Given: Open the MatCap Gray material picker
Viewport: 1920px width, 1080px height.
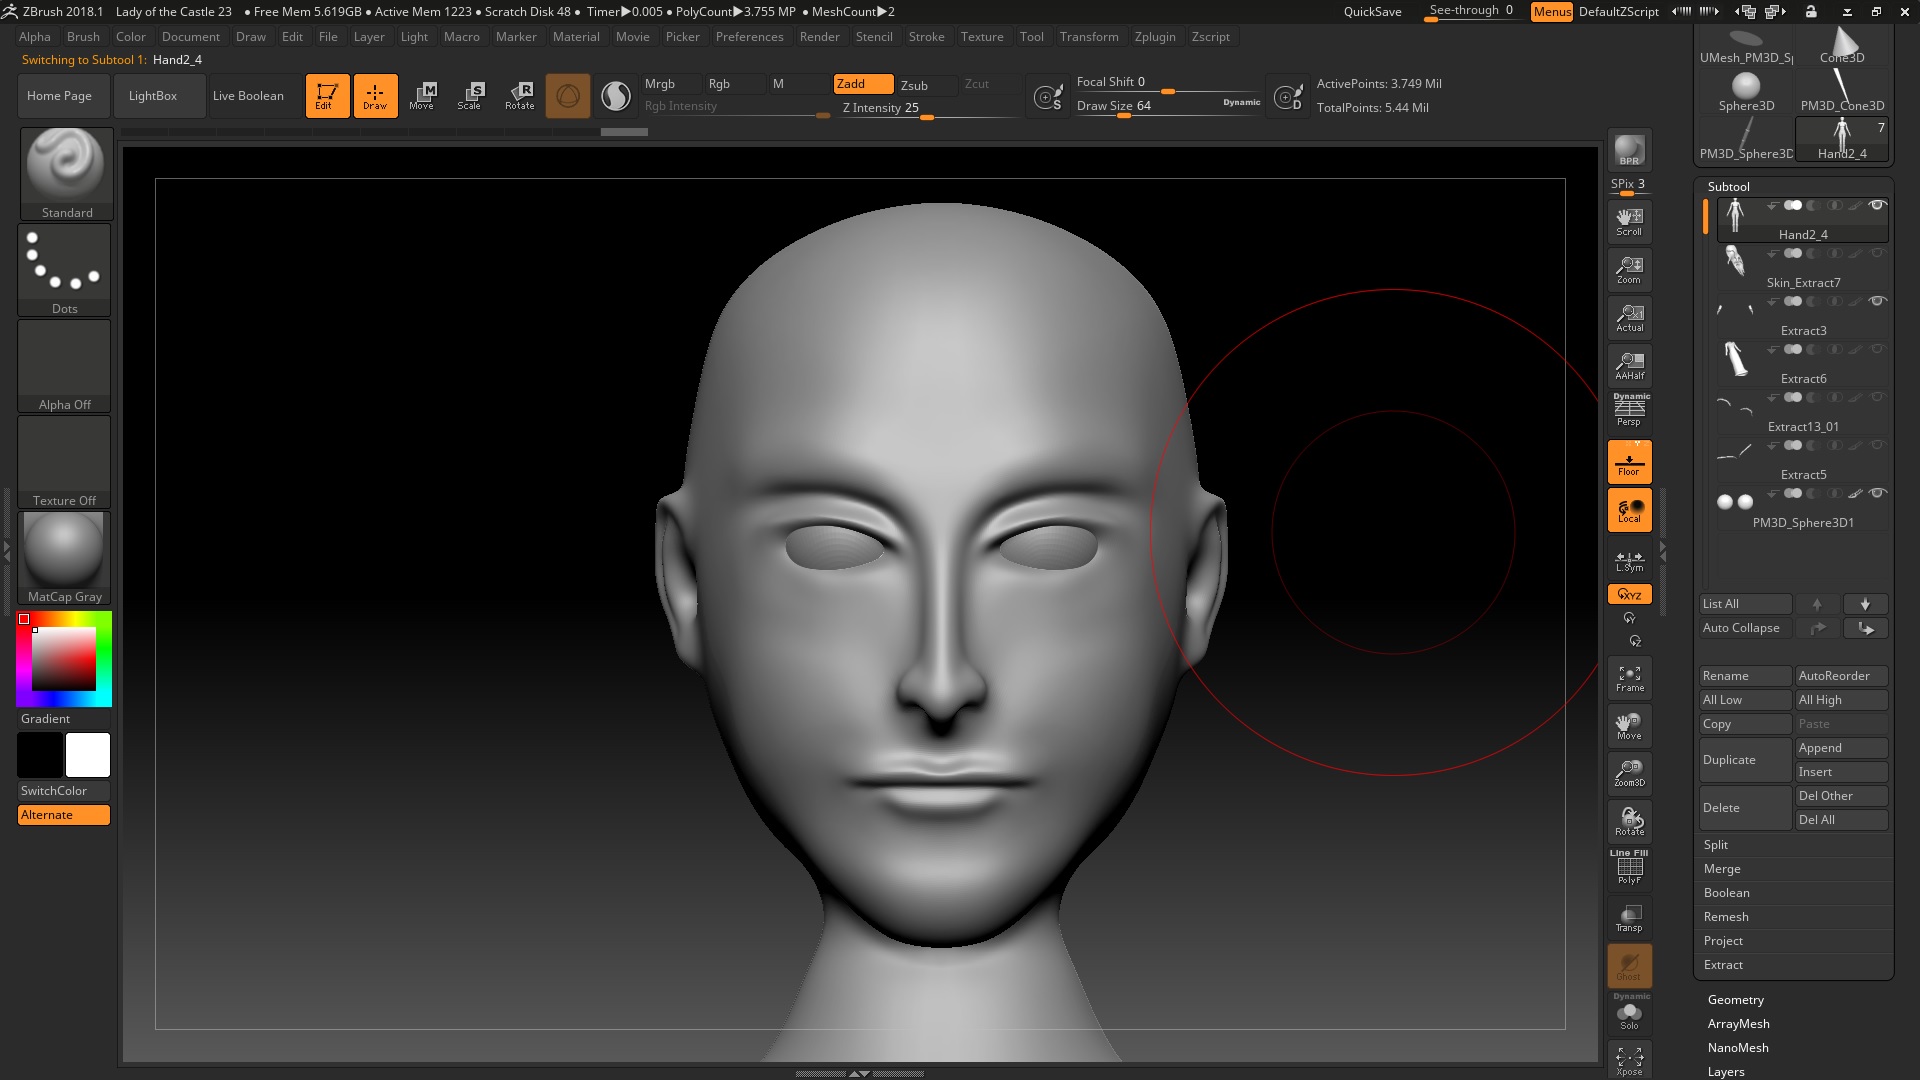Looking at the screenshot, I should click(x=64, y=558).
